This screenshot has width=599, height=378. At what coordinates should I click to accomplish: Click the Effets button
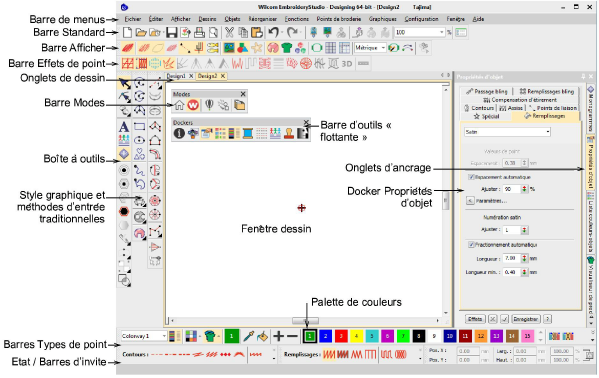[x=475, y=319]
